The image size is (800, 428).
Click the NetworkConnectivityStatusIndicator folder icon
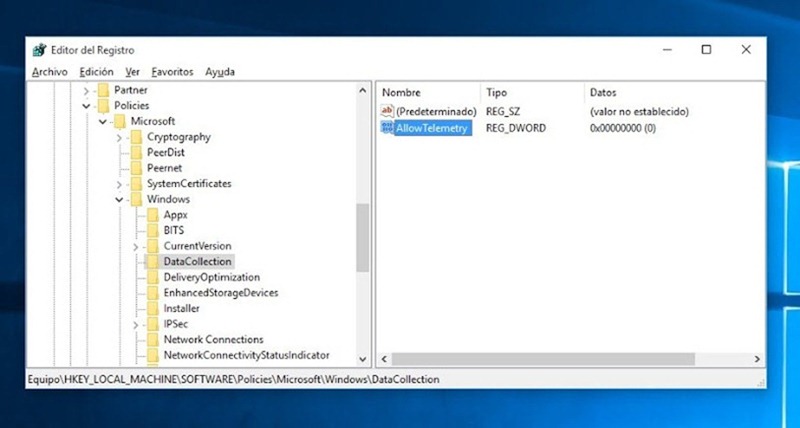pyautogui.click(x=153, y=356)
